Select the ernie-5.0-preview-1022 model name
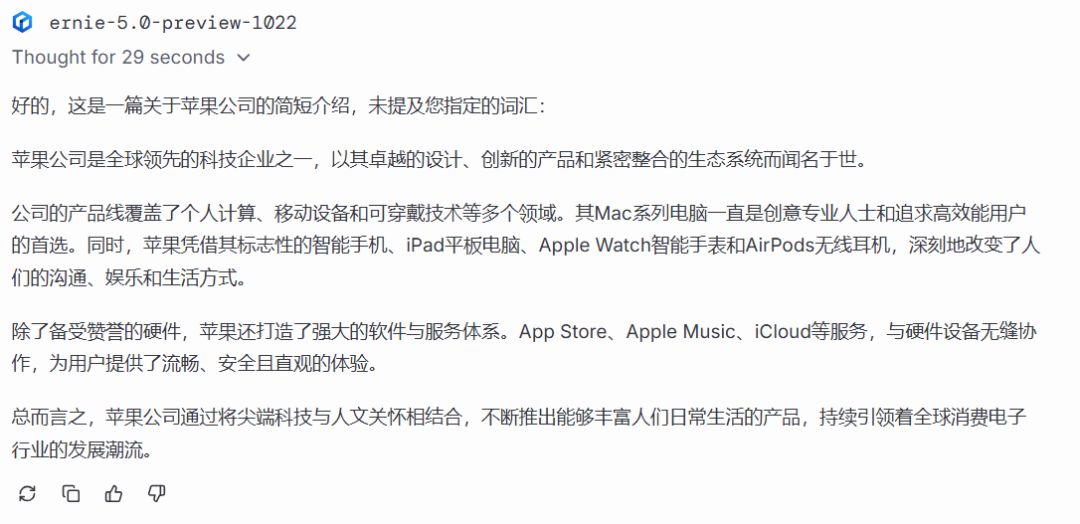 coord(173,23)
